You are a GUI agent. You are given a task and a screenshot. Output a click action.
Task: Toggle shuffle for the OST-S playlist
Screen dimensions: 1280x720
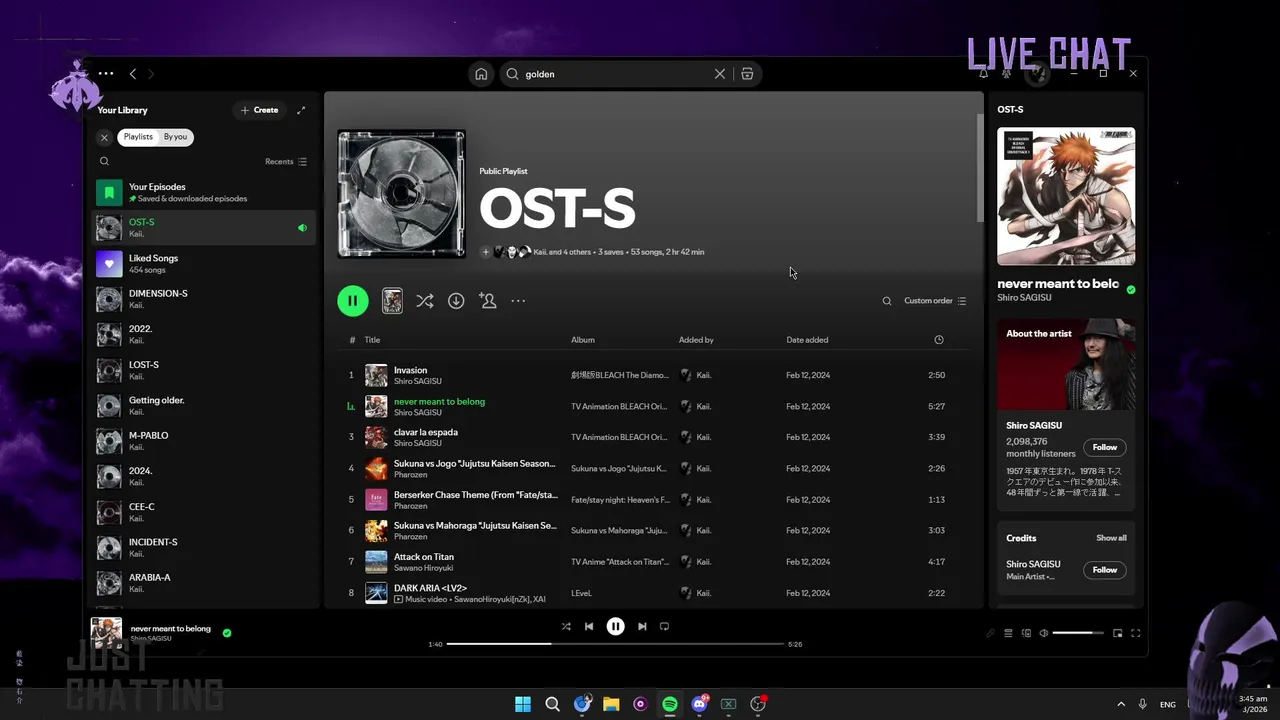[425, 301]
